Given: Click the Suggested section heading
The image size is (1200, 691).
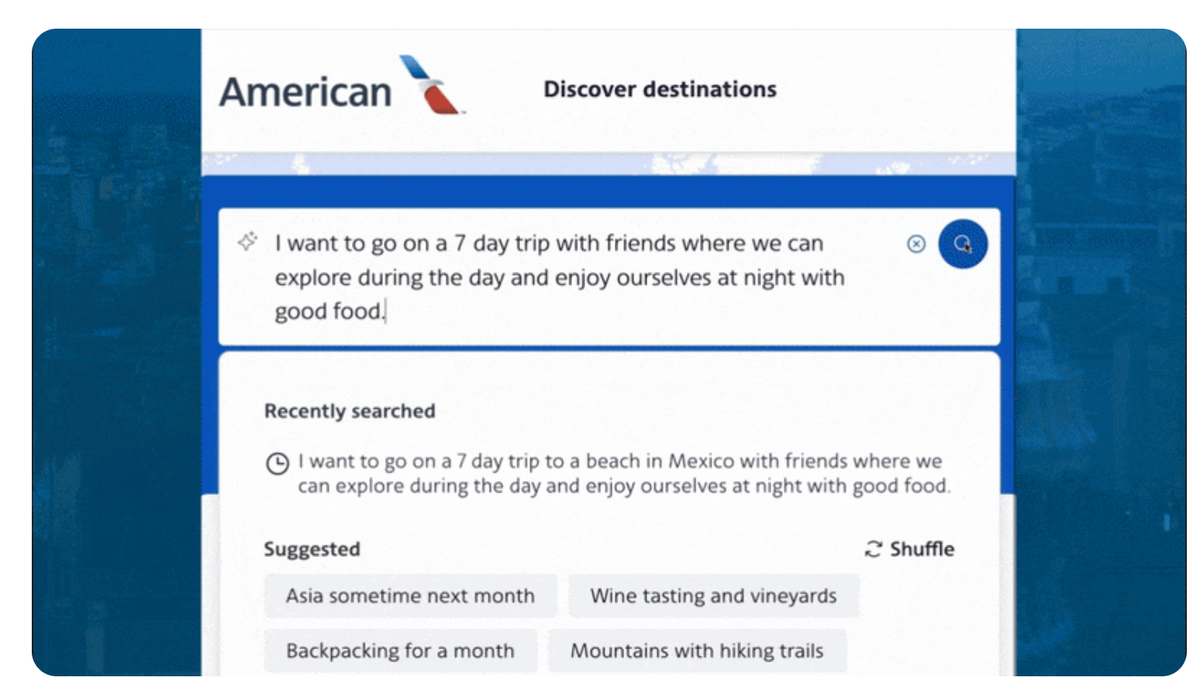Looking at the screenshot, I should tap(311, 549).
